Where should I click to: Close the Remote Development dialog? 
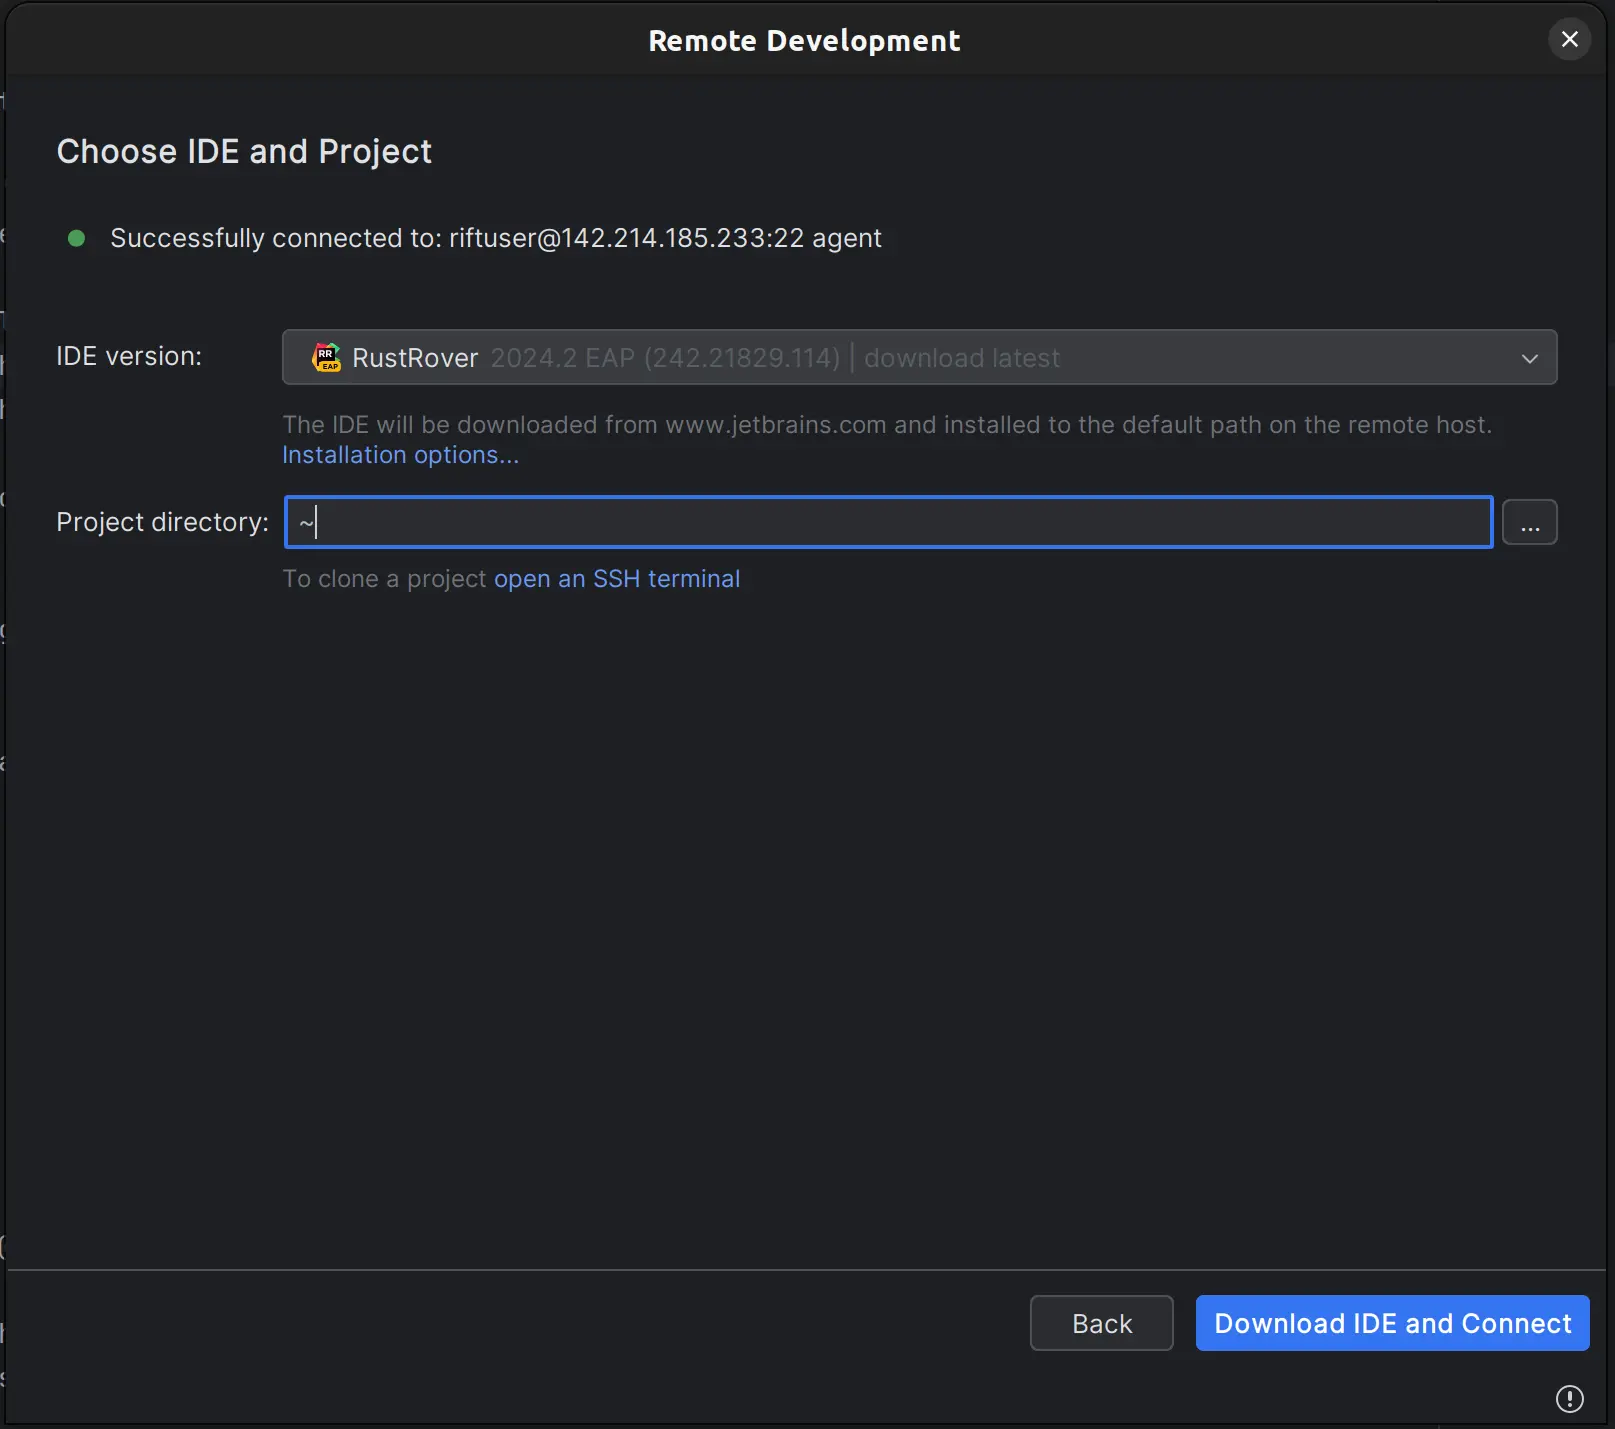[x=1569, y=40]
